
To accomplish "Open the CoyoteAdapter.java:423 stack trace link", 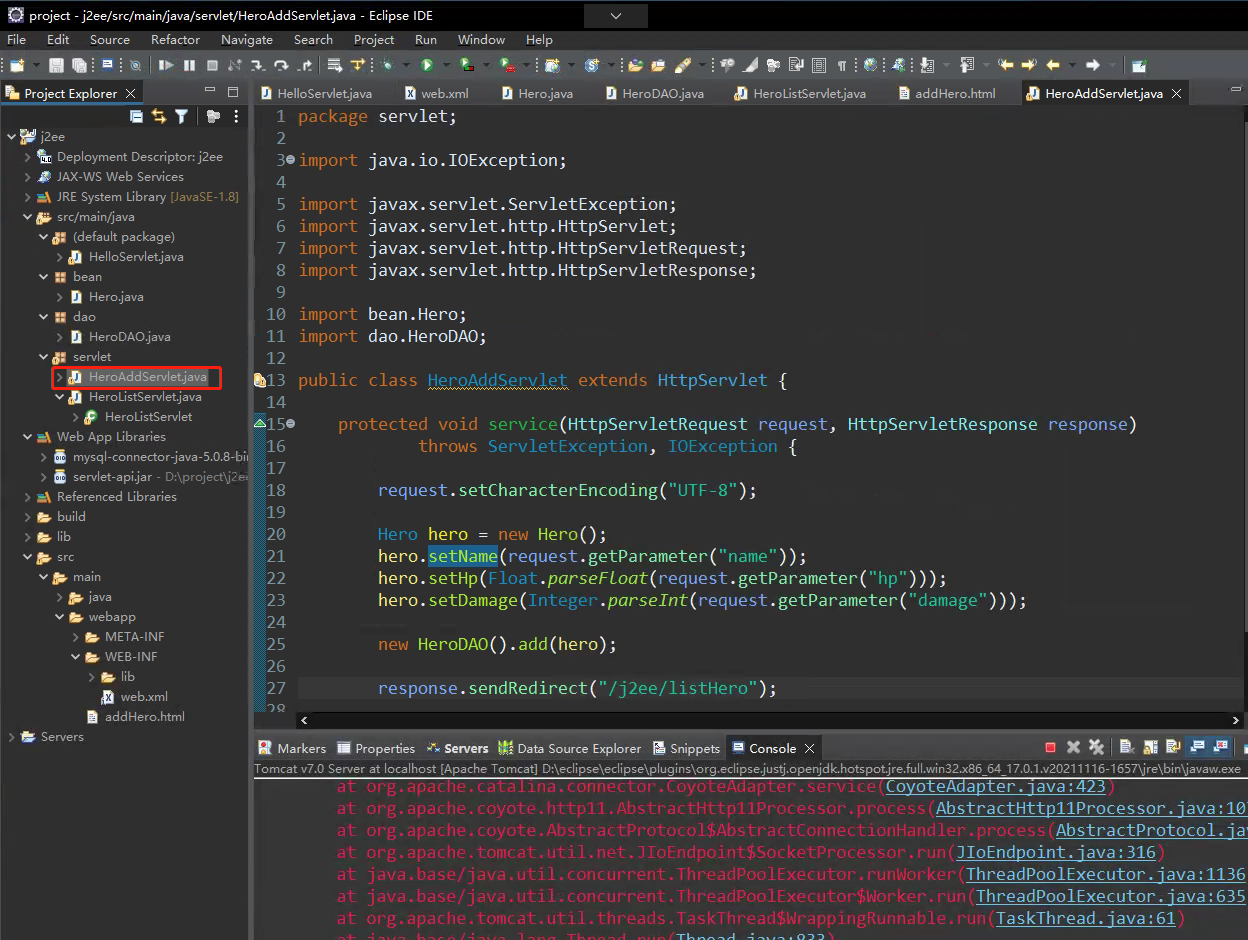I will click(x=994, y=787).
